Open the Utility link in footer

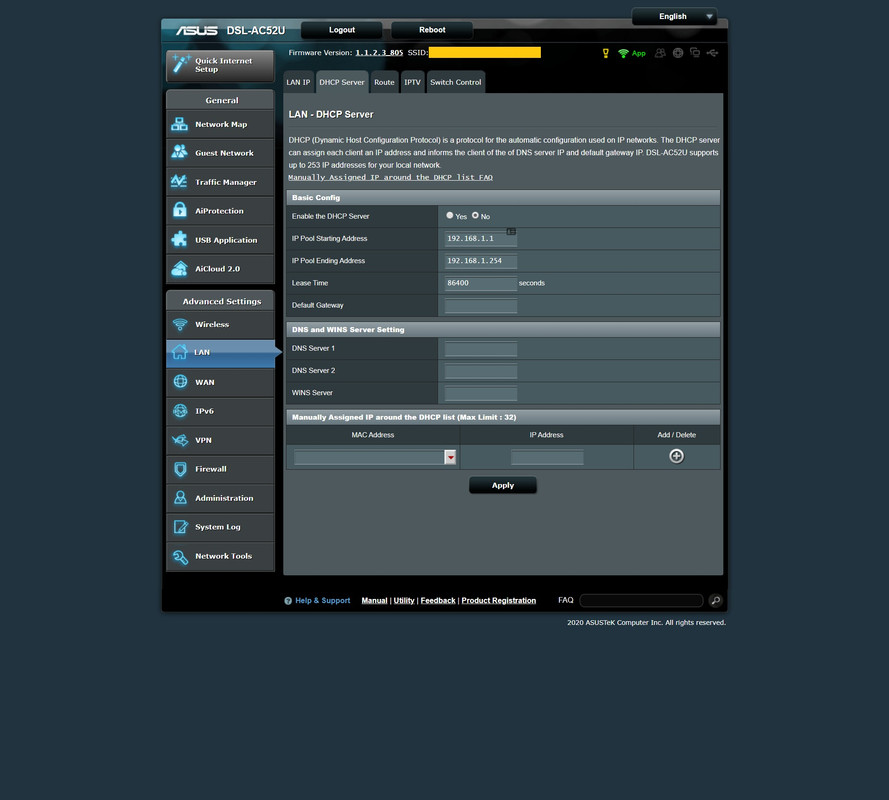[x=404, y=600]
